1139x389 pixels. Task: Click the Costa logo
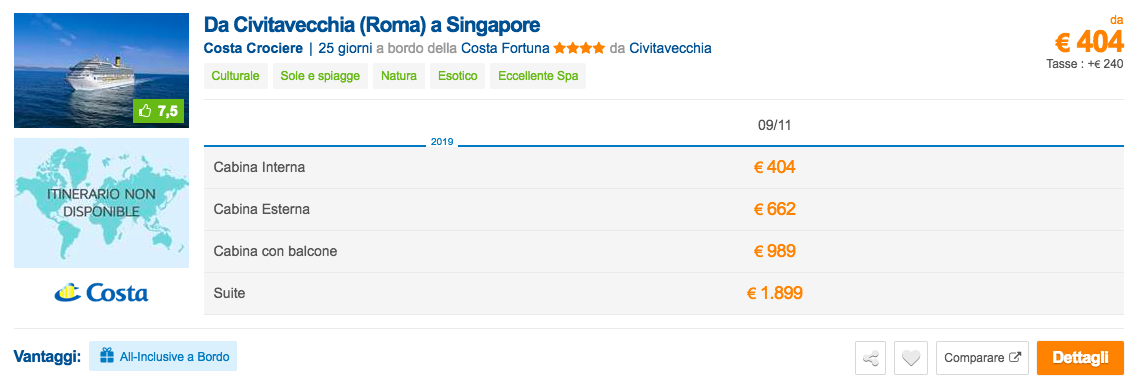pos(101,292)
